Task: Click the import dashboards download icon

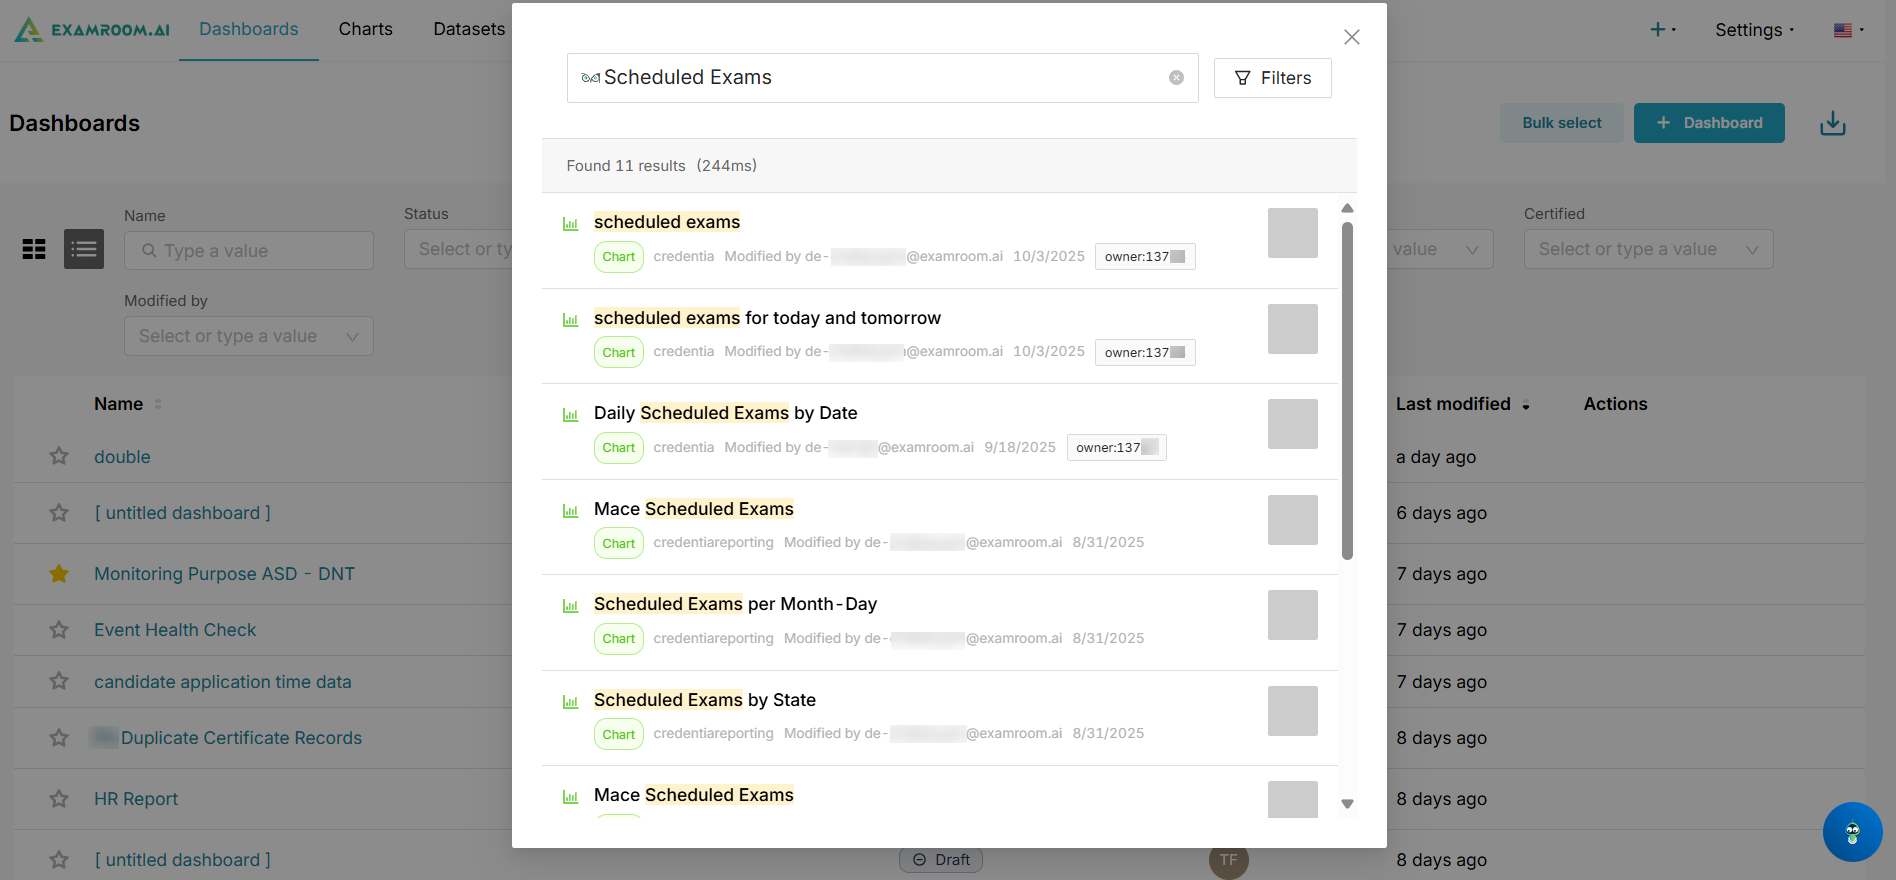Action: (1832, 123)
